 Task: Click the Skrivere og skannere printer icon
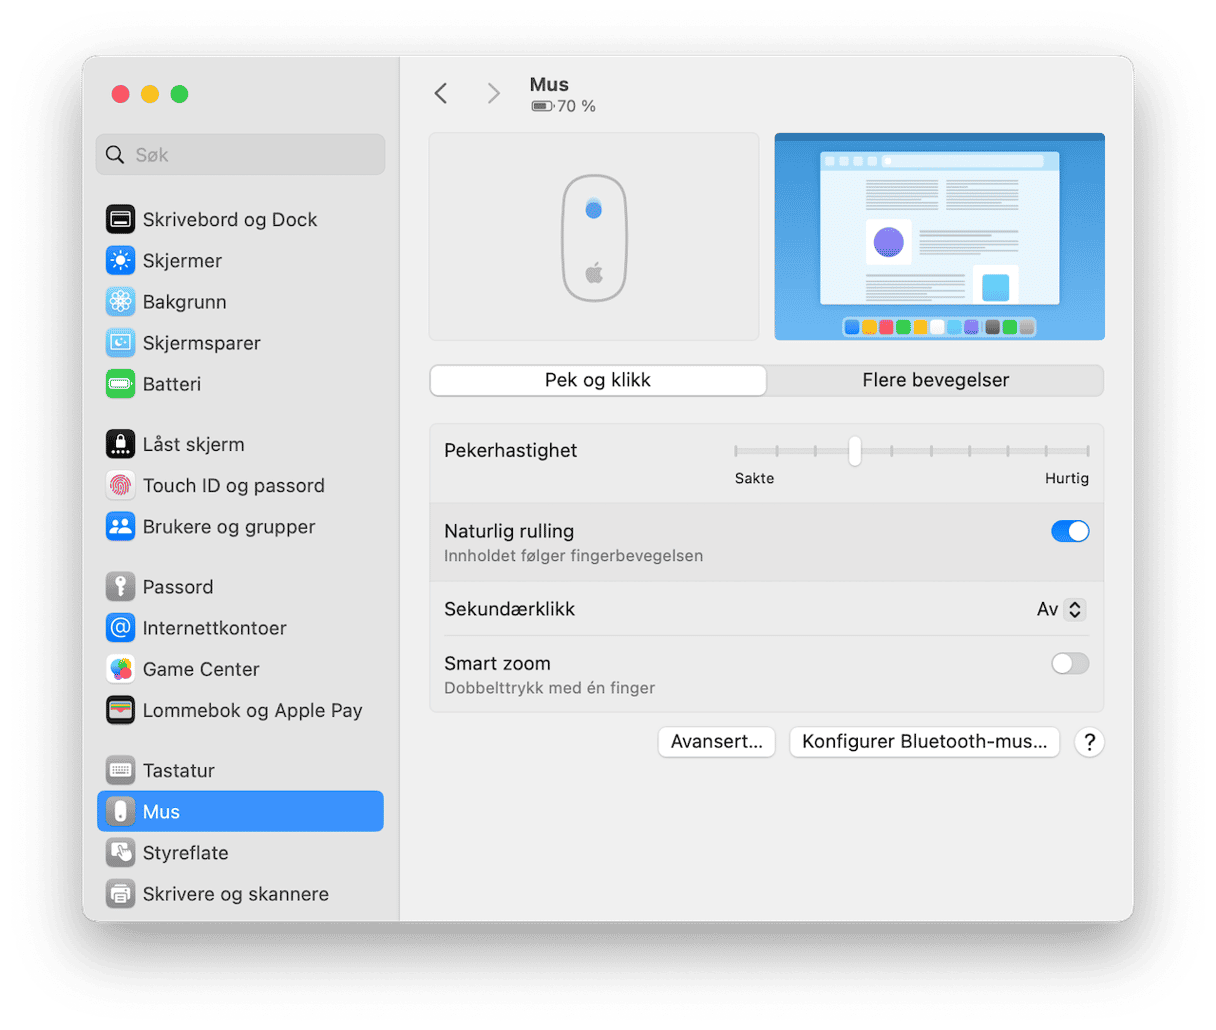[x=120, y=893]
